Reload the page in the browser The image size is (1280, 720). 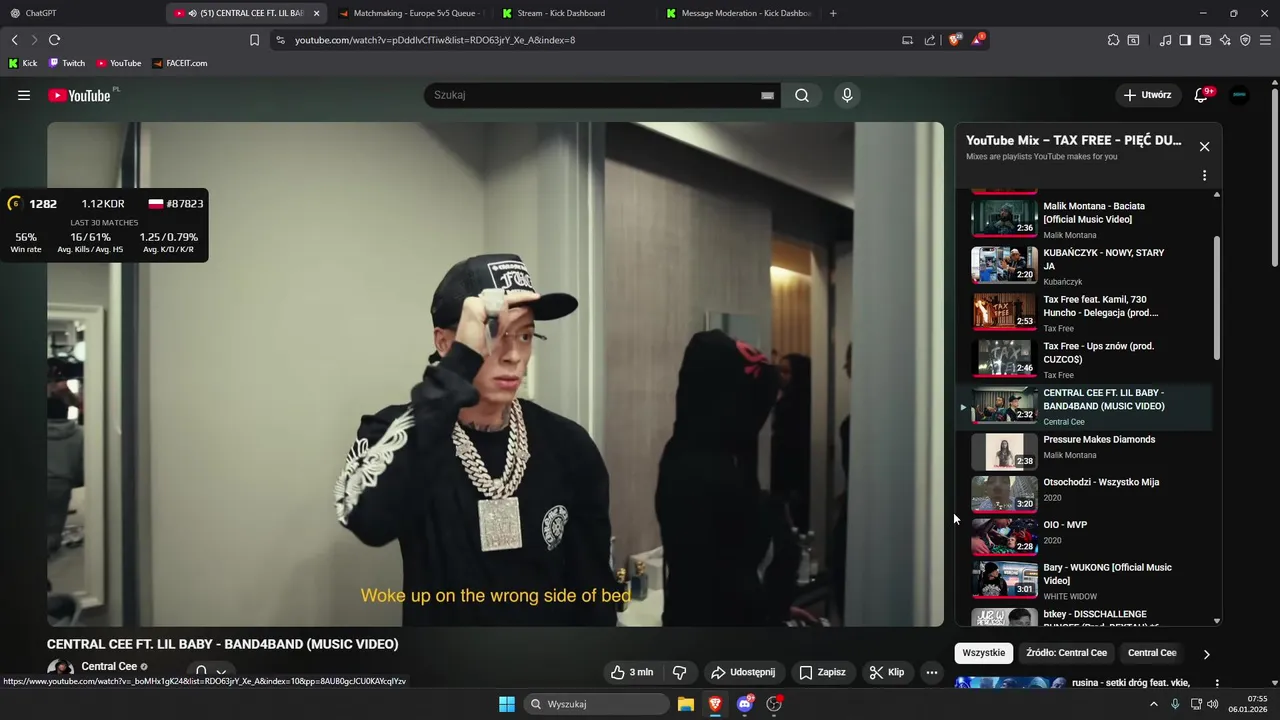tap(54, 40)
